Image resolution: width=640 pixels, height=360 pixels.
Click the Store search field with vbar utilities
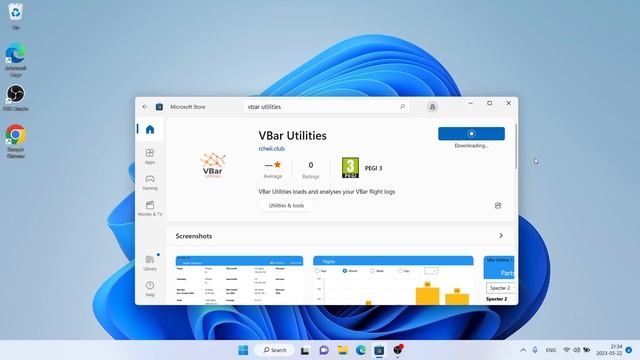pyautogui.click(x=327, y=107)
